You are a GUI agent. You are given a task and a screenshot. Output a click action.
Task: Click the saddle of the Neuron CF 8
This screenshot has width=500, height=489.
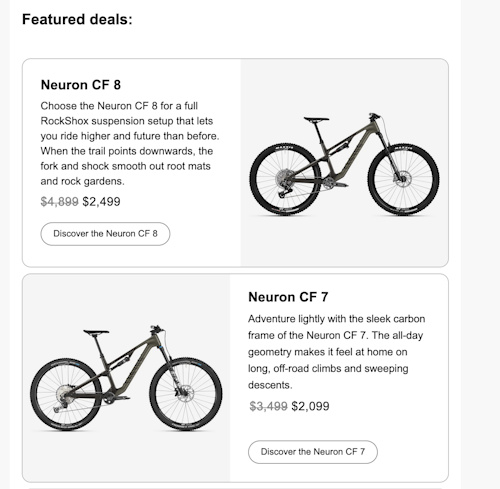316,119
